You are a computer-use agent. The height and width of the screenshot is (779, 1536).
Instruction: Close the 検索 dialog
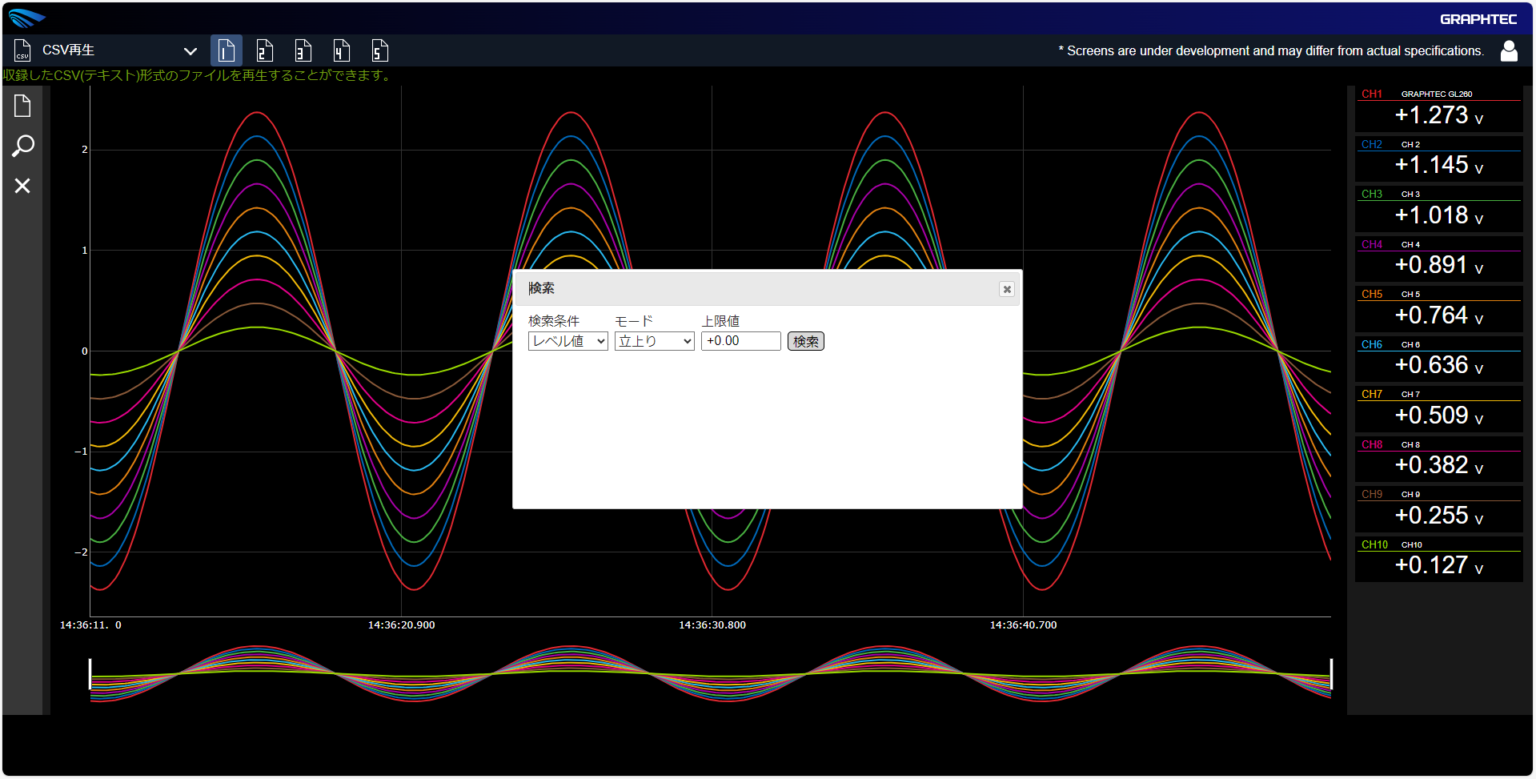coord(1006,289)
